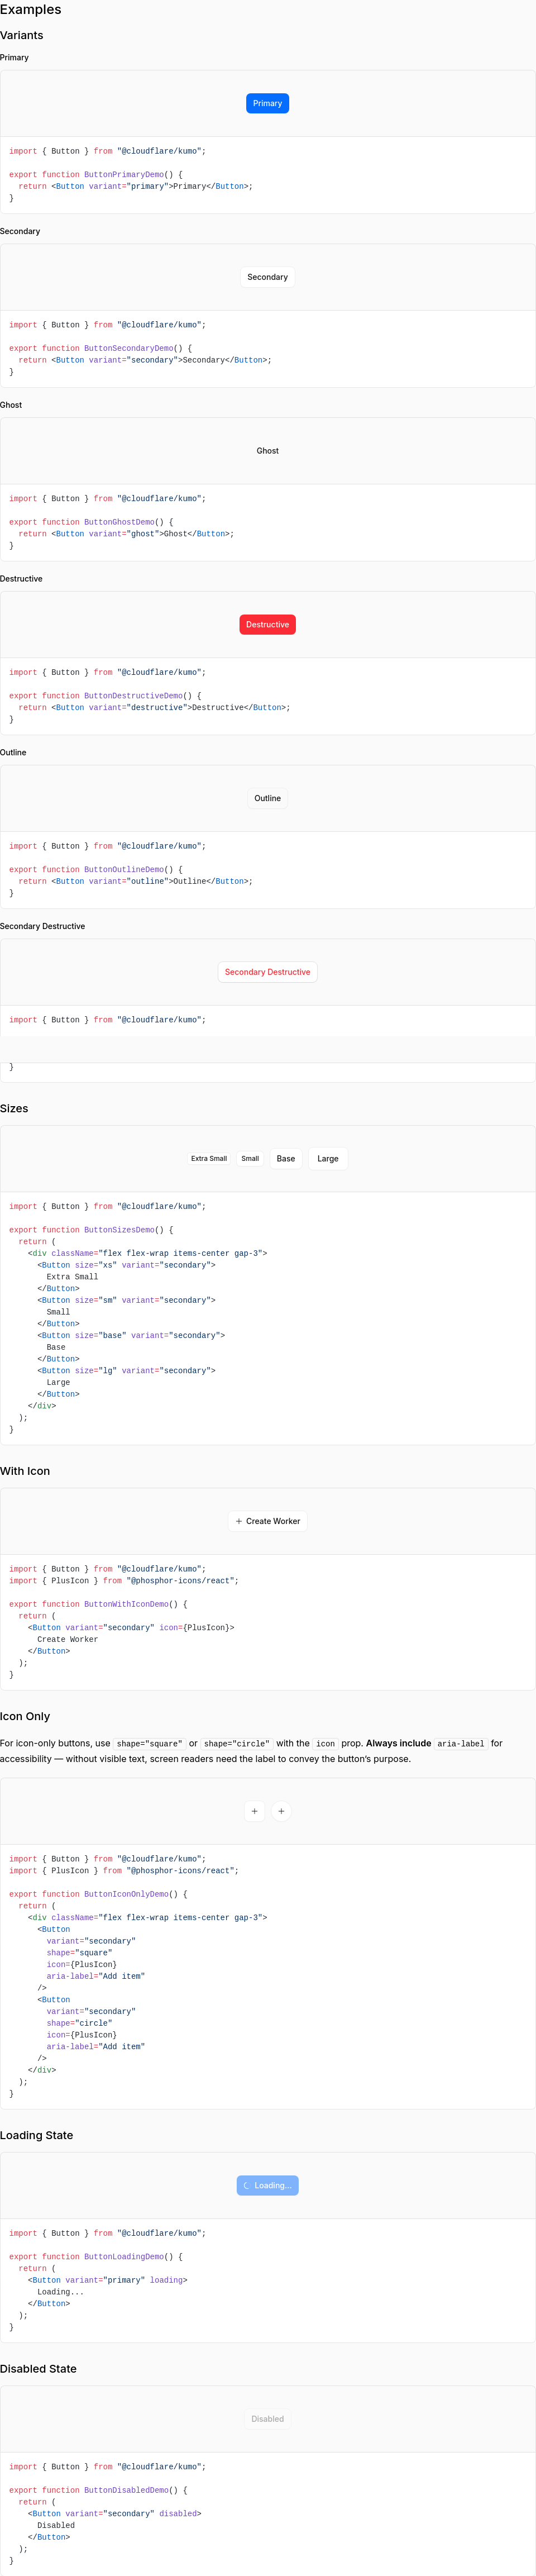Click the Large size button
This screenshot has width=536, height=2576.
[x=328, y=1158]
